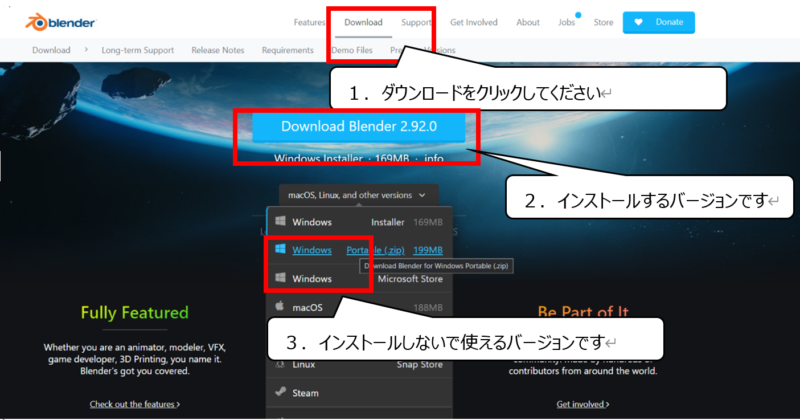Screen dimensions: 800x420
Task: Click the Linux icon beside Snap Store
Action: coord(280,364)
